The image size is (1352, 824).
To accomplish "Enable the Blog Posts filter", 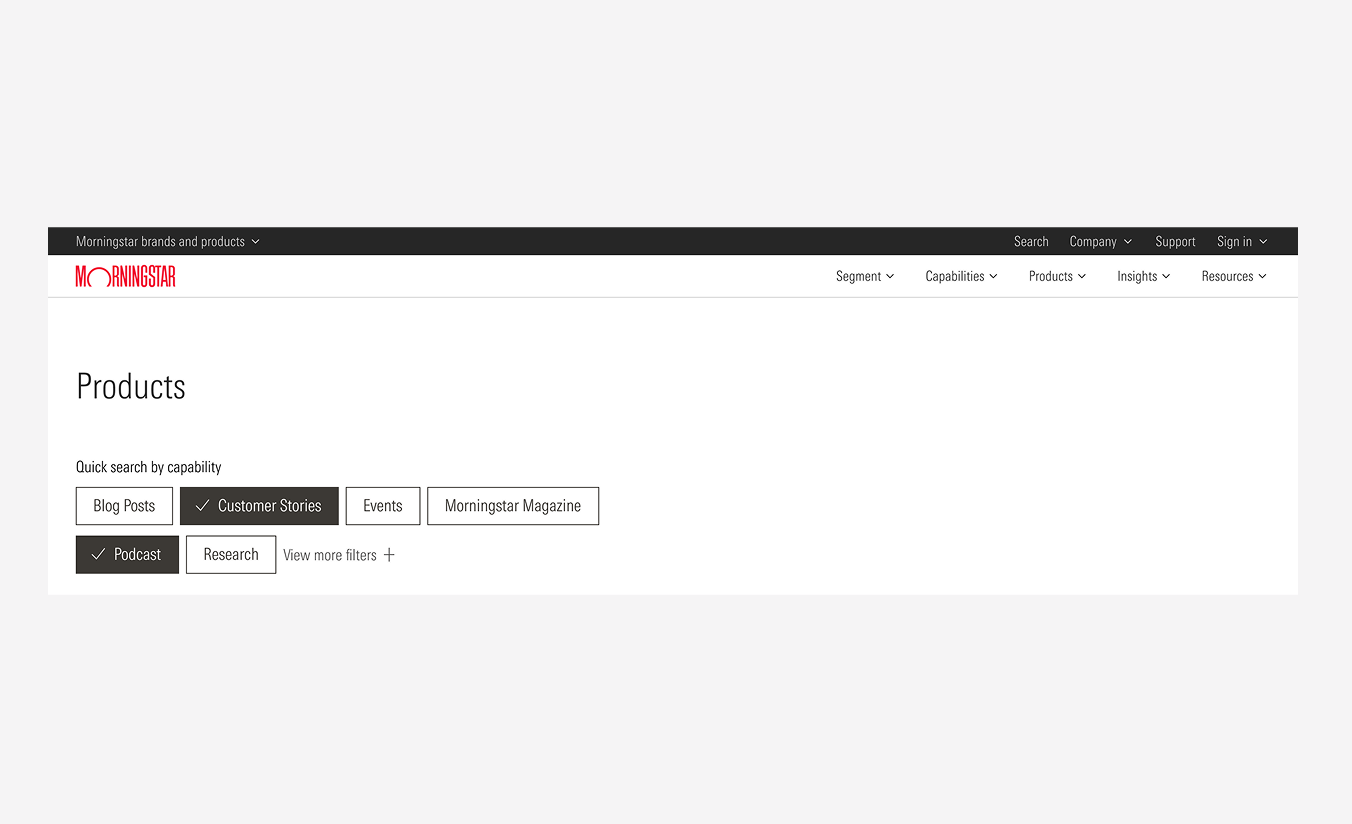I will coord(124,506).
